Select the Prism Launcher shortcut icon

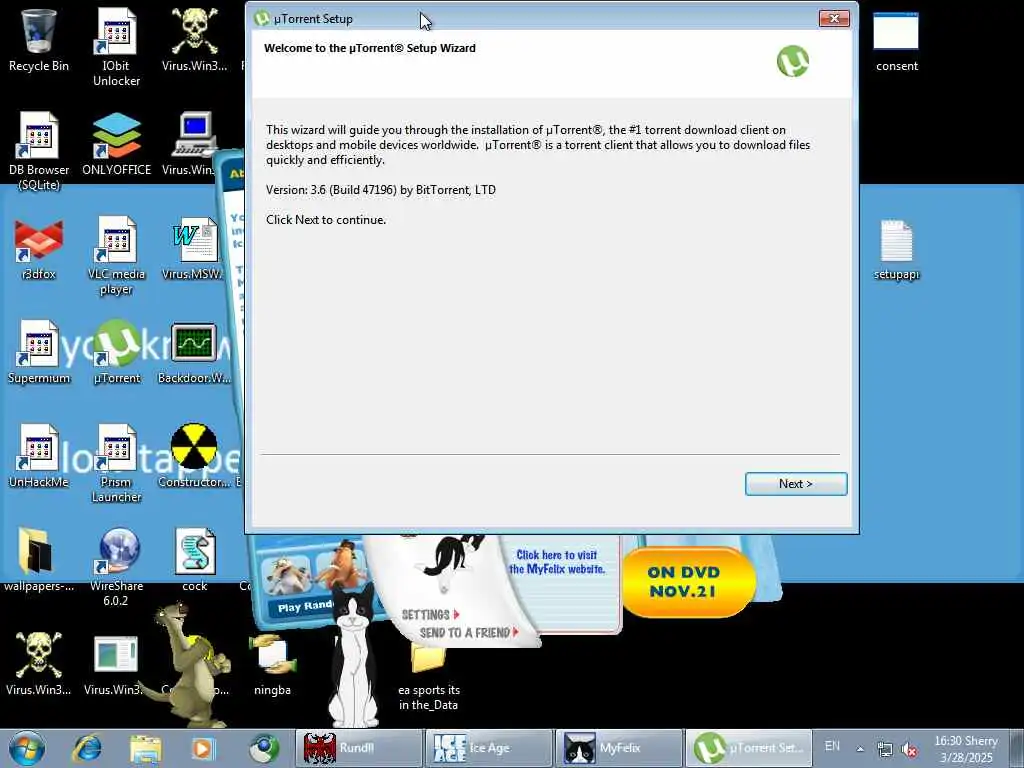click(x=116, y=464)
